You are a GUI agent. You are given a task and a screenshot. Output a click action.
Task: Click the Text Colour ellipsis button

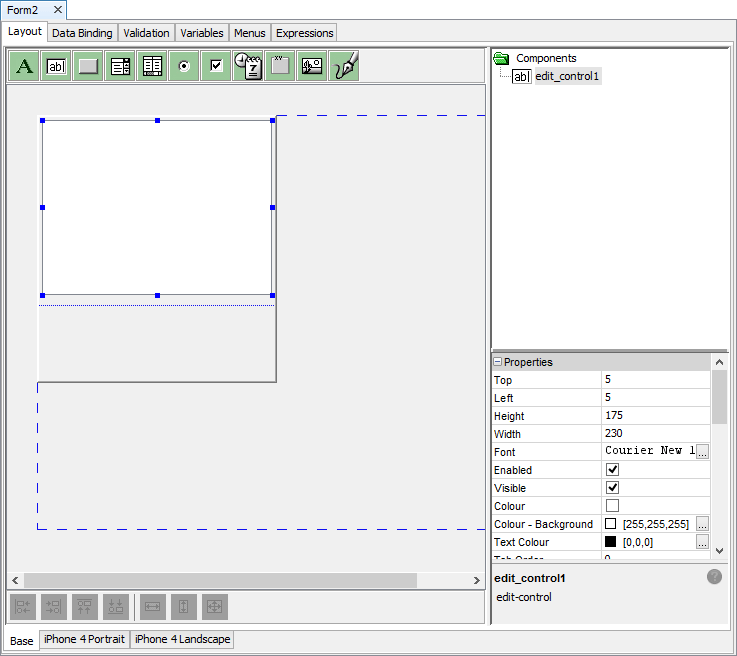(x=702, y=542)
